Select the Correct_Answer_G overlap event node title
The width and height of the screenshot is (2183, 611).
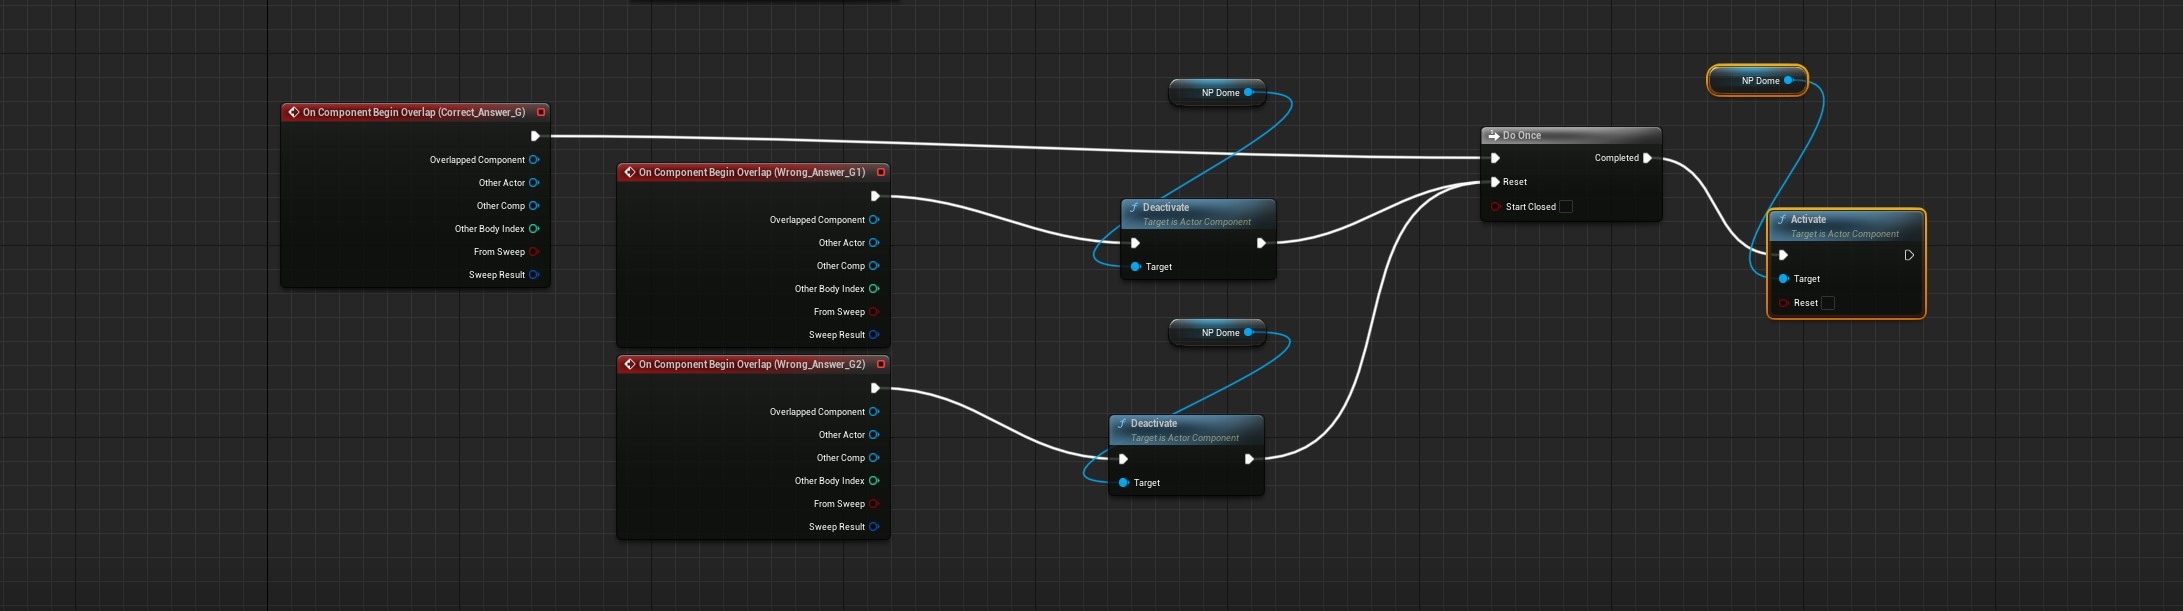[413, 112]
